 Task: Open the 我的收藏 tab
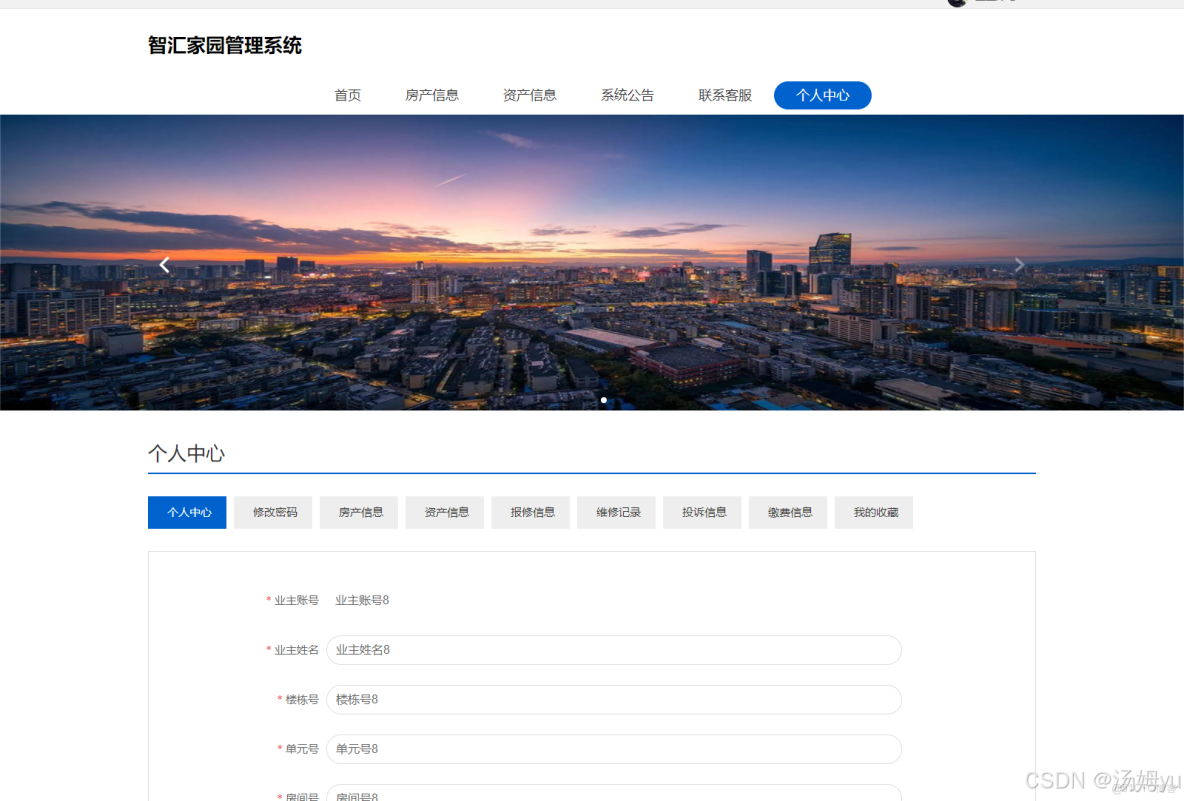[873, 512]
